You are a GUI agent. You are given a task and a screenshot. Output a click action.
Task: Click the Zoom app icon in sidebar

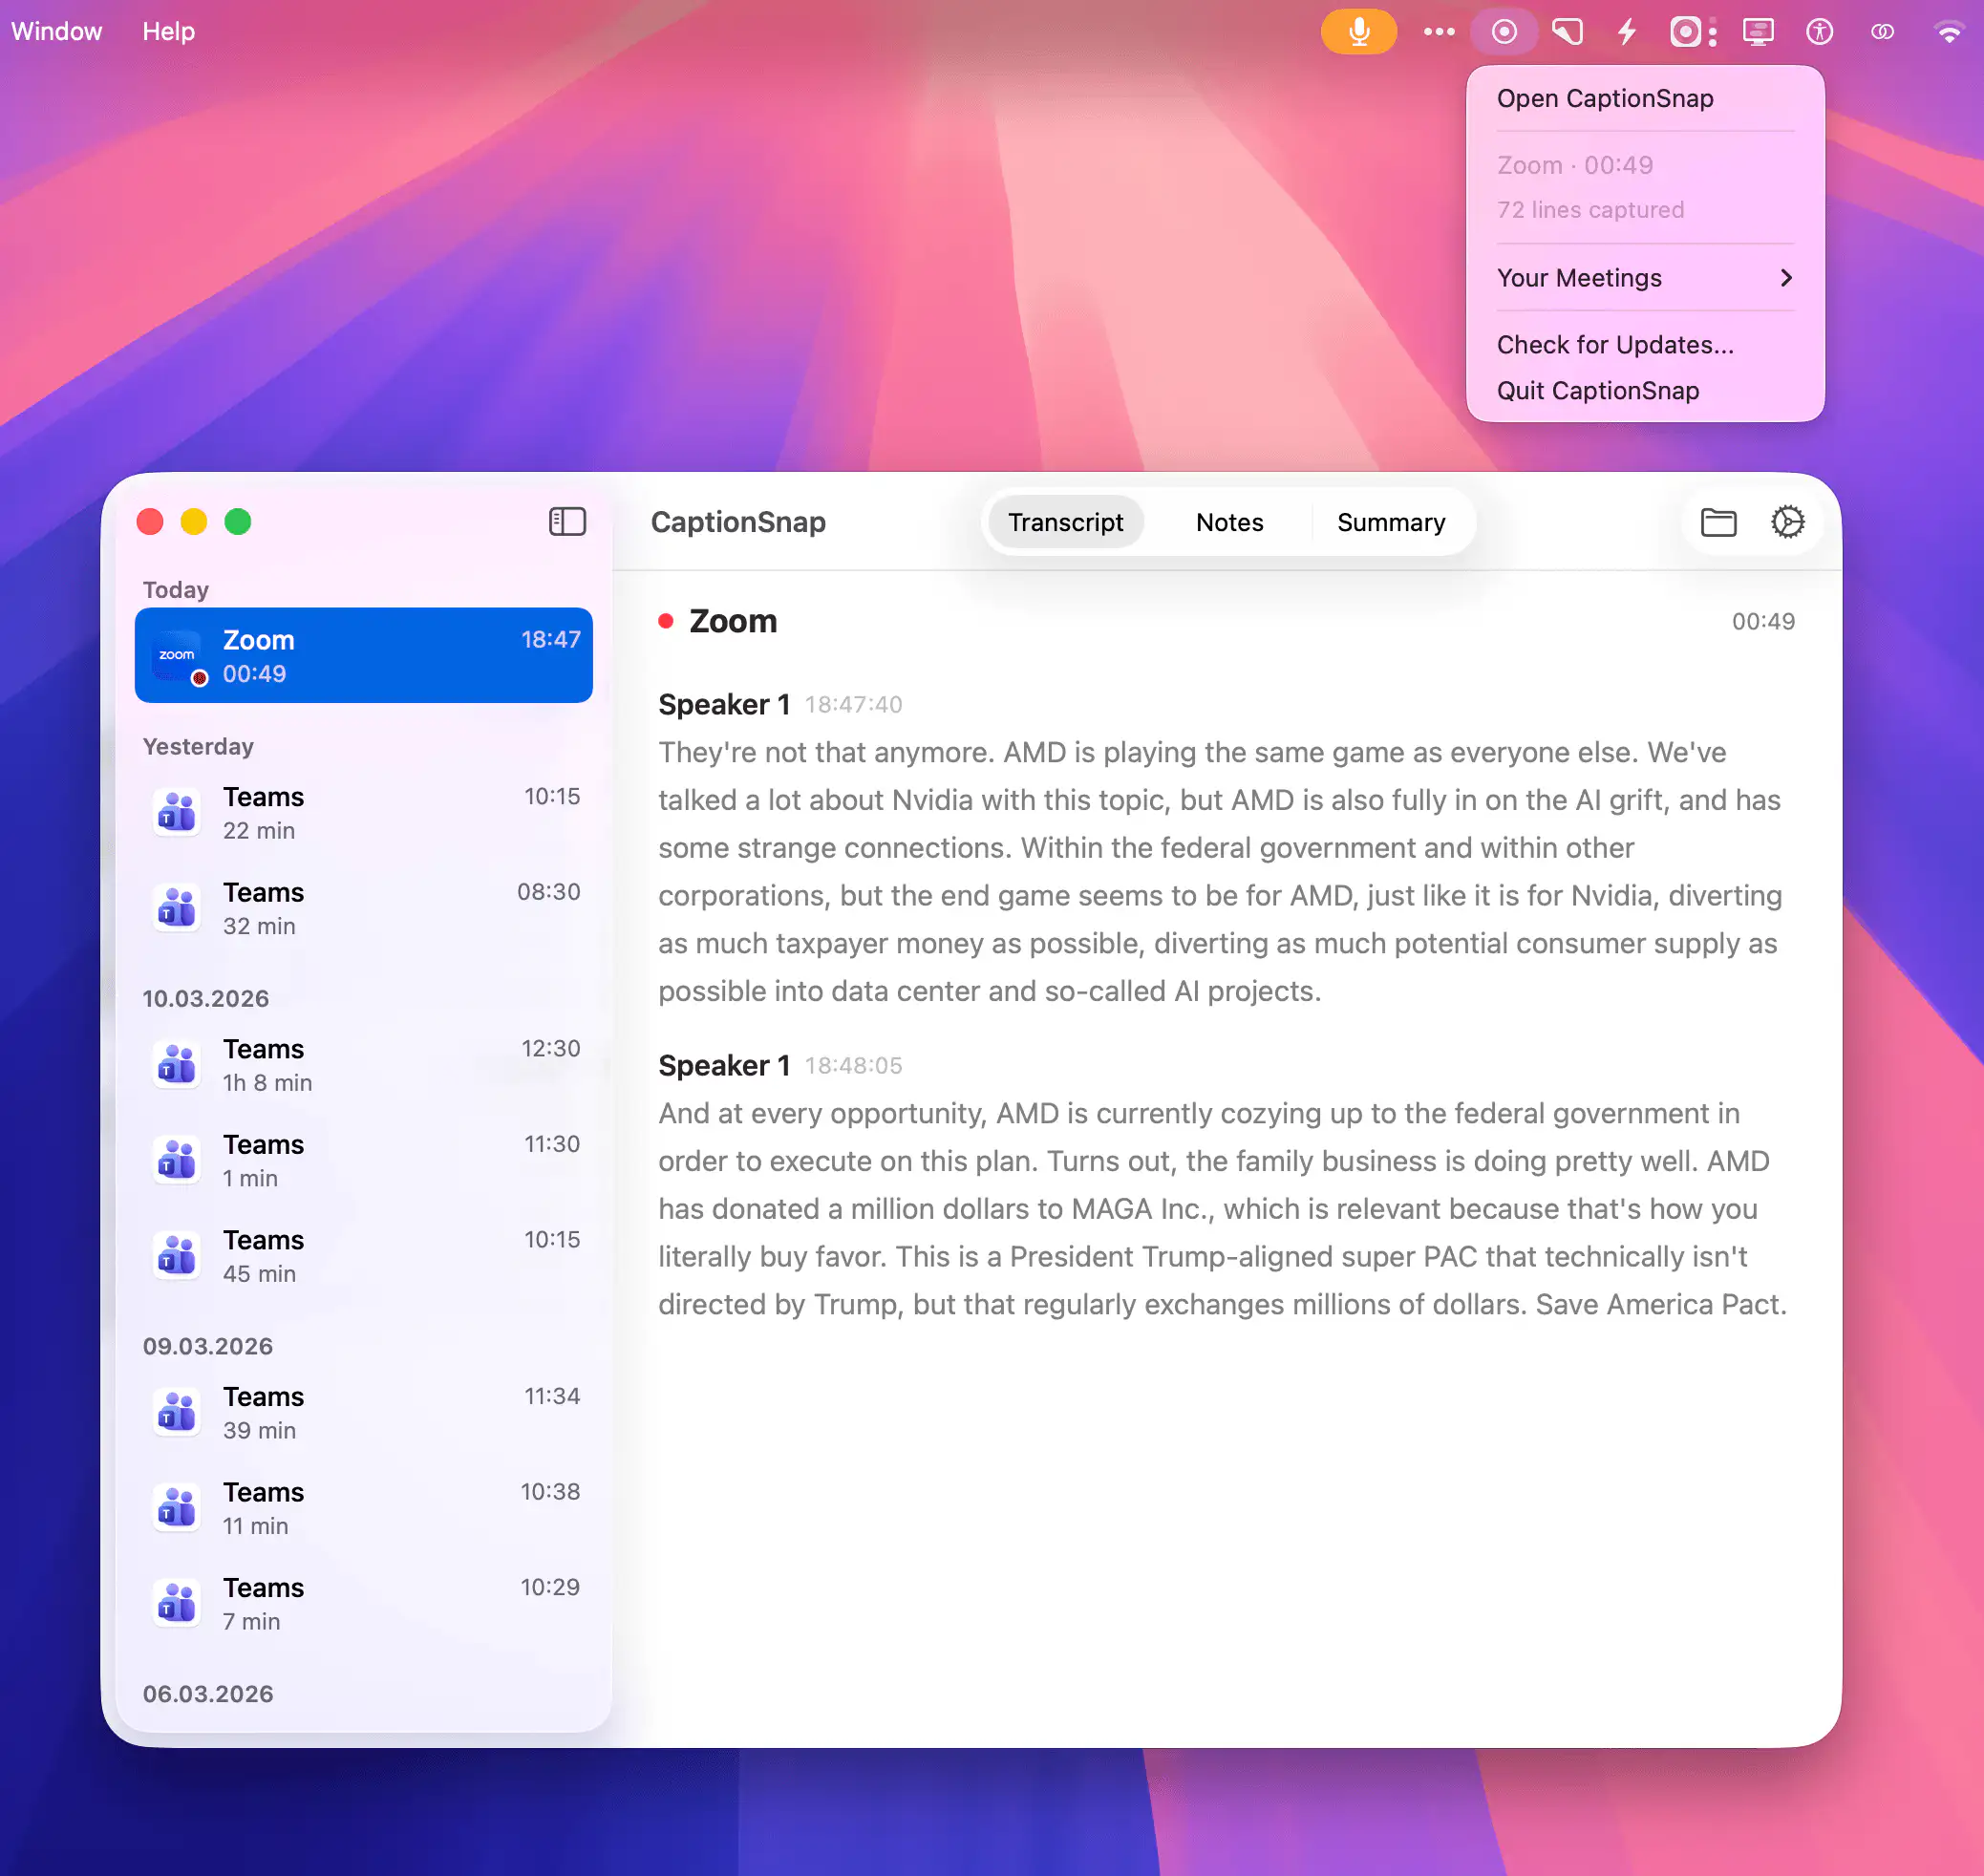[x=178, y=656]
